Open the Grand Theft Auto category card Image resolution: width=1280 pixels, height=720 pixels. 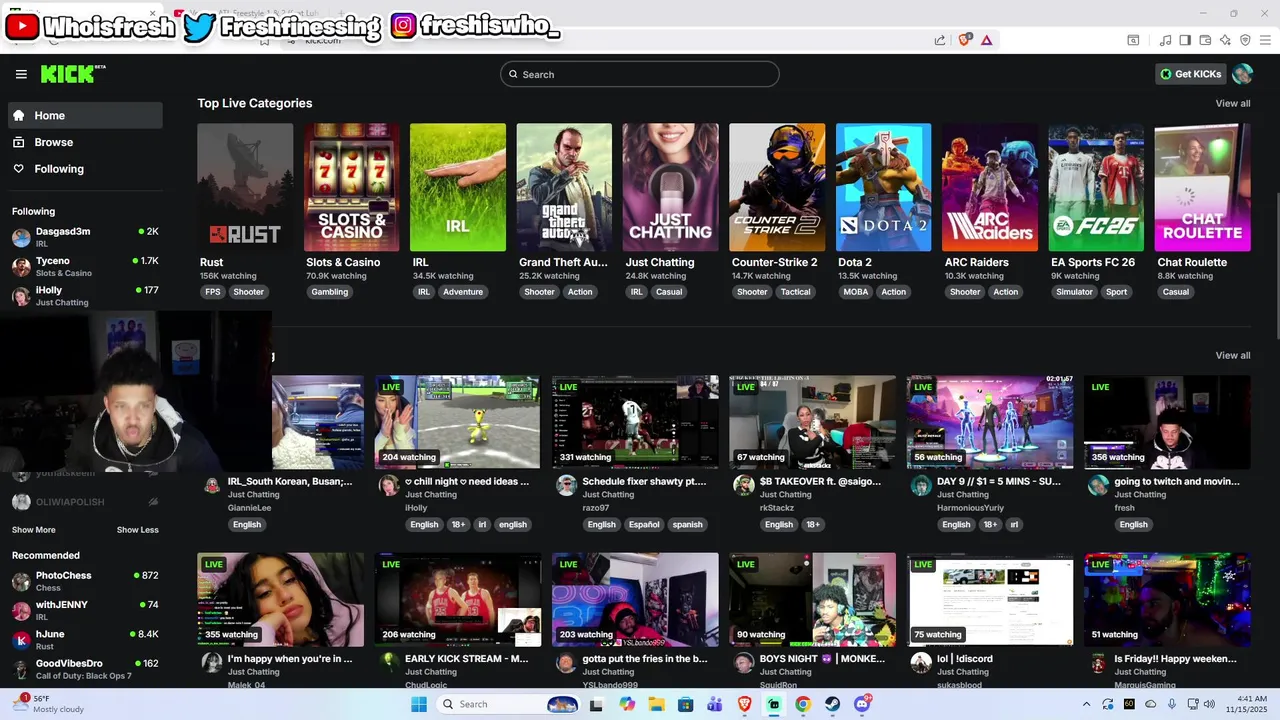(564, 187)
